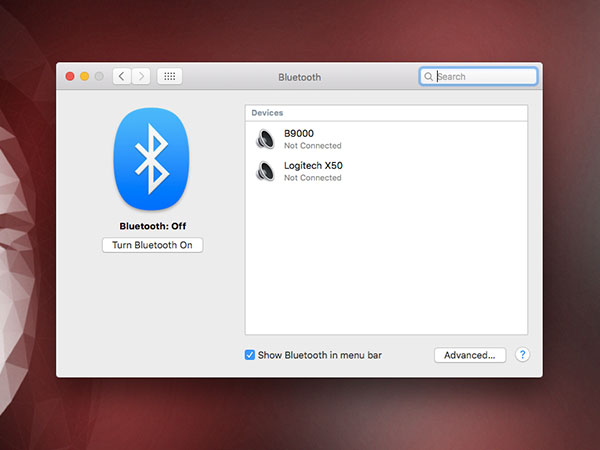The image size is (600, 450).
Task: Click Not Connected under B9000
Action: pos(313,146)
